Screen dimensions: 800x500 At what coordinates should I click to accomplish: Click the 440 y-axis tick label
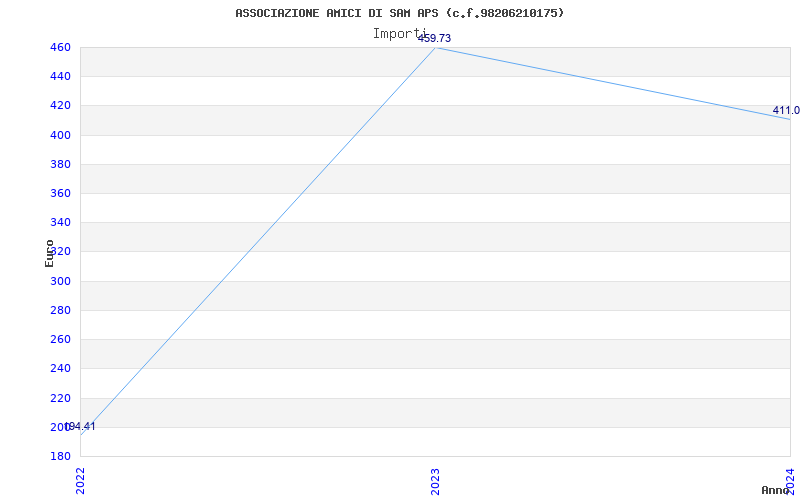(60, 77)
